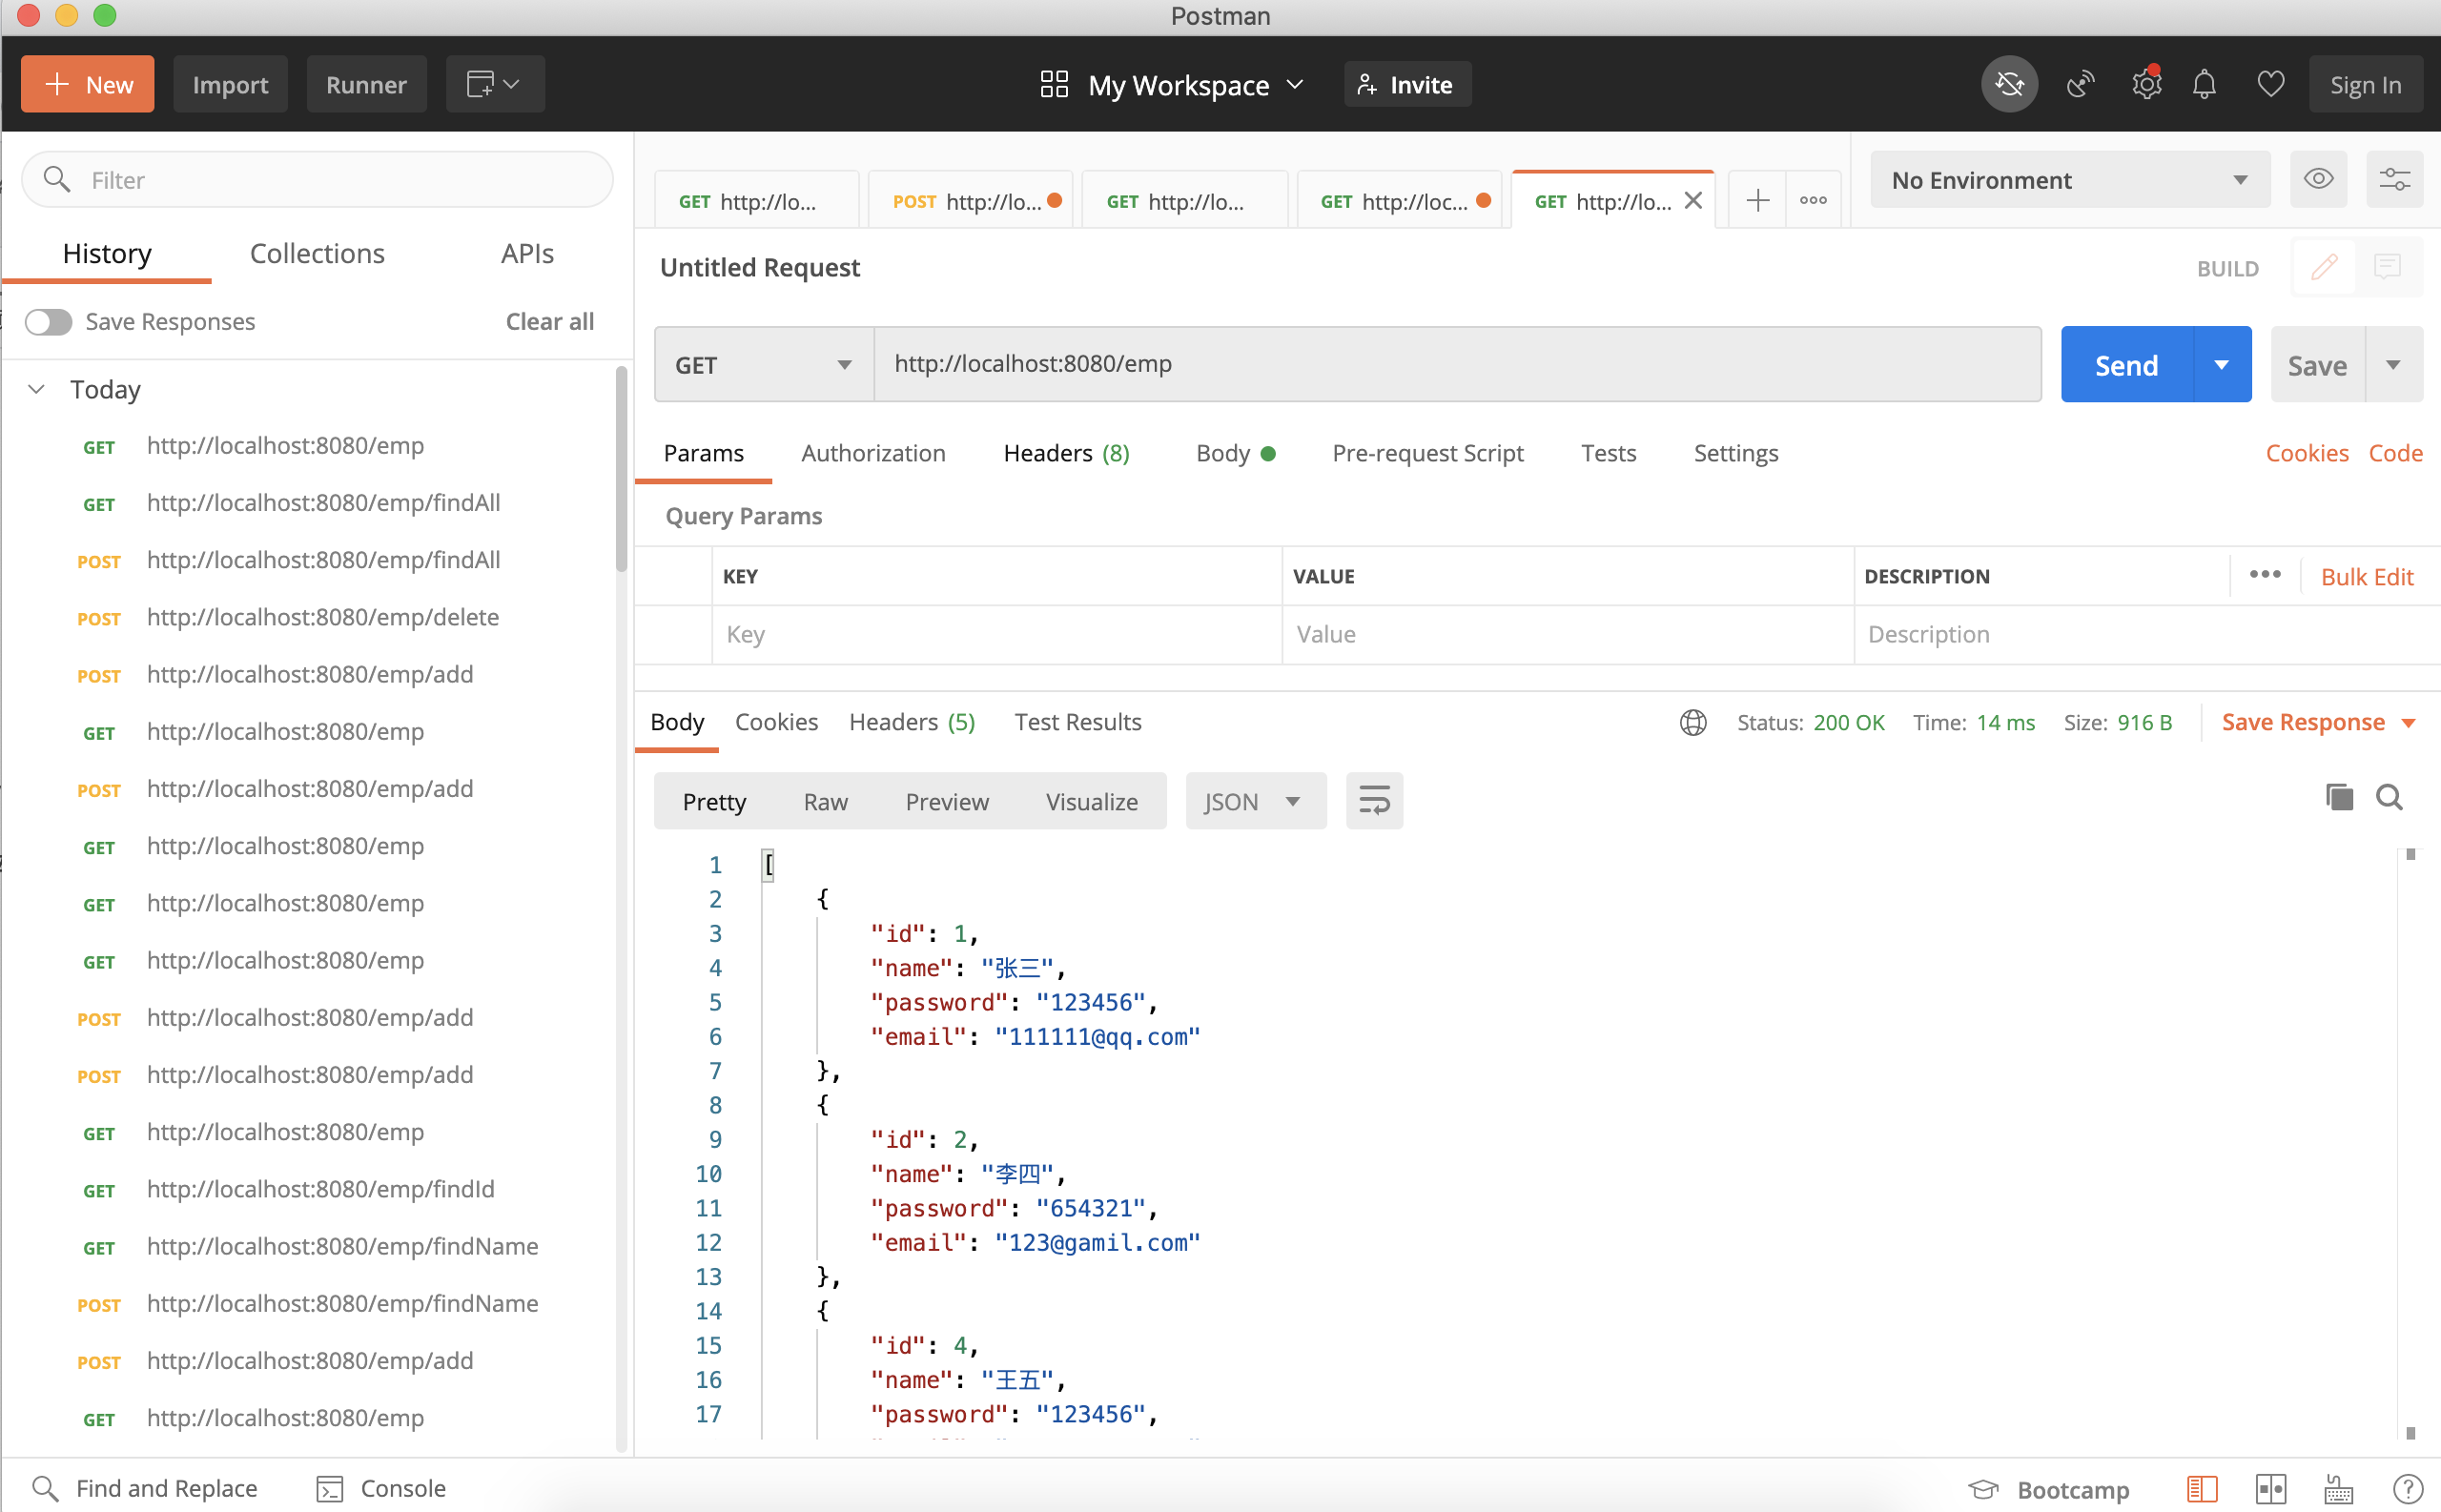Enable the Save Responses toggle

(47, 321)
